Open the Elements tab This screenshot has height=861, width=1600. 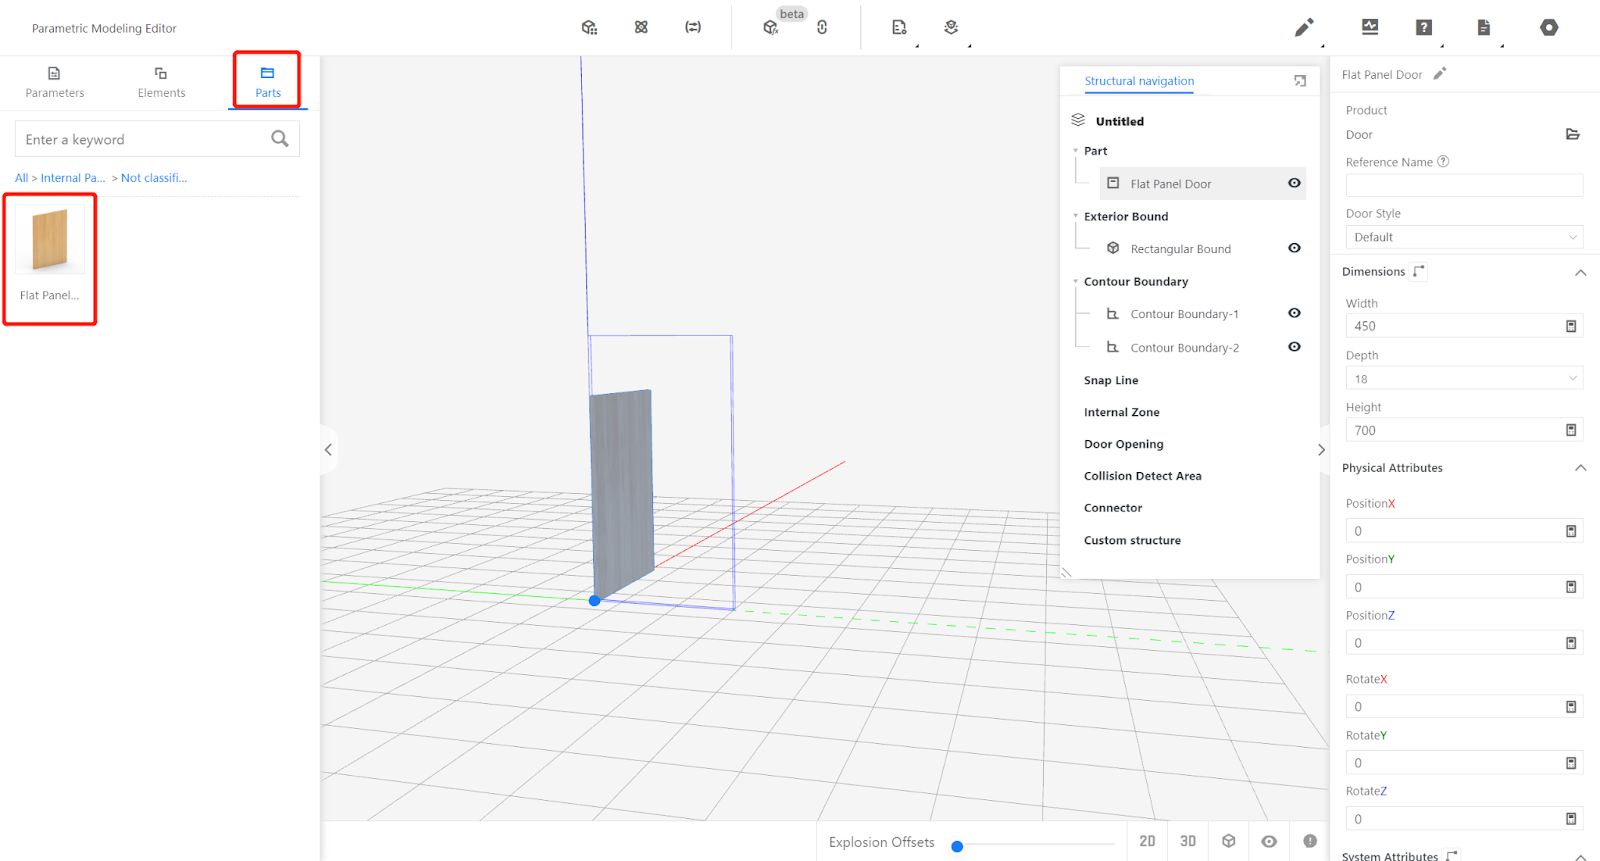pyautogui.click(x=161, y=82)
